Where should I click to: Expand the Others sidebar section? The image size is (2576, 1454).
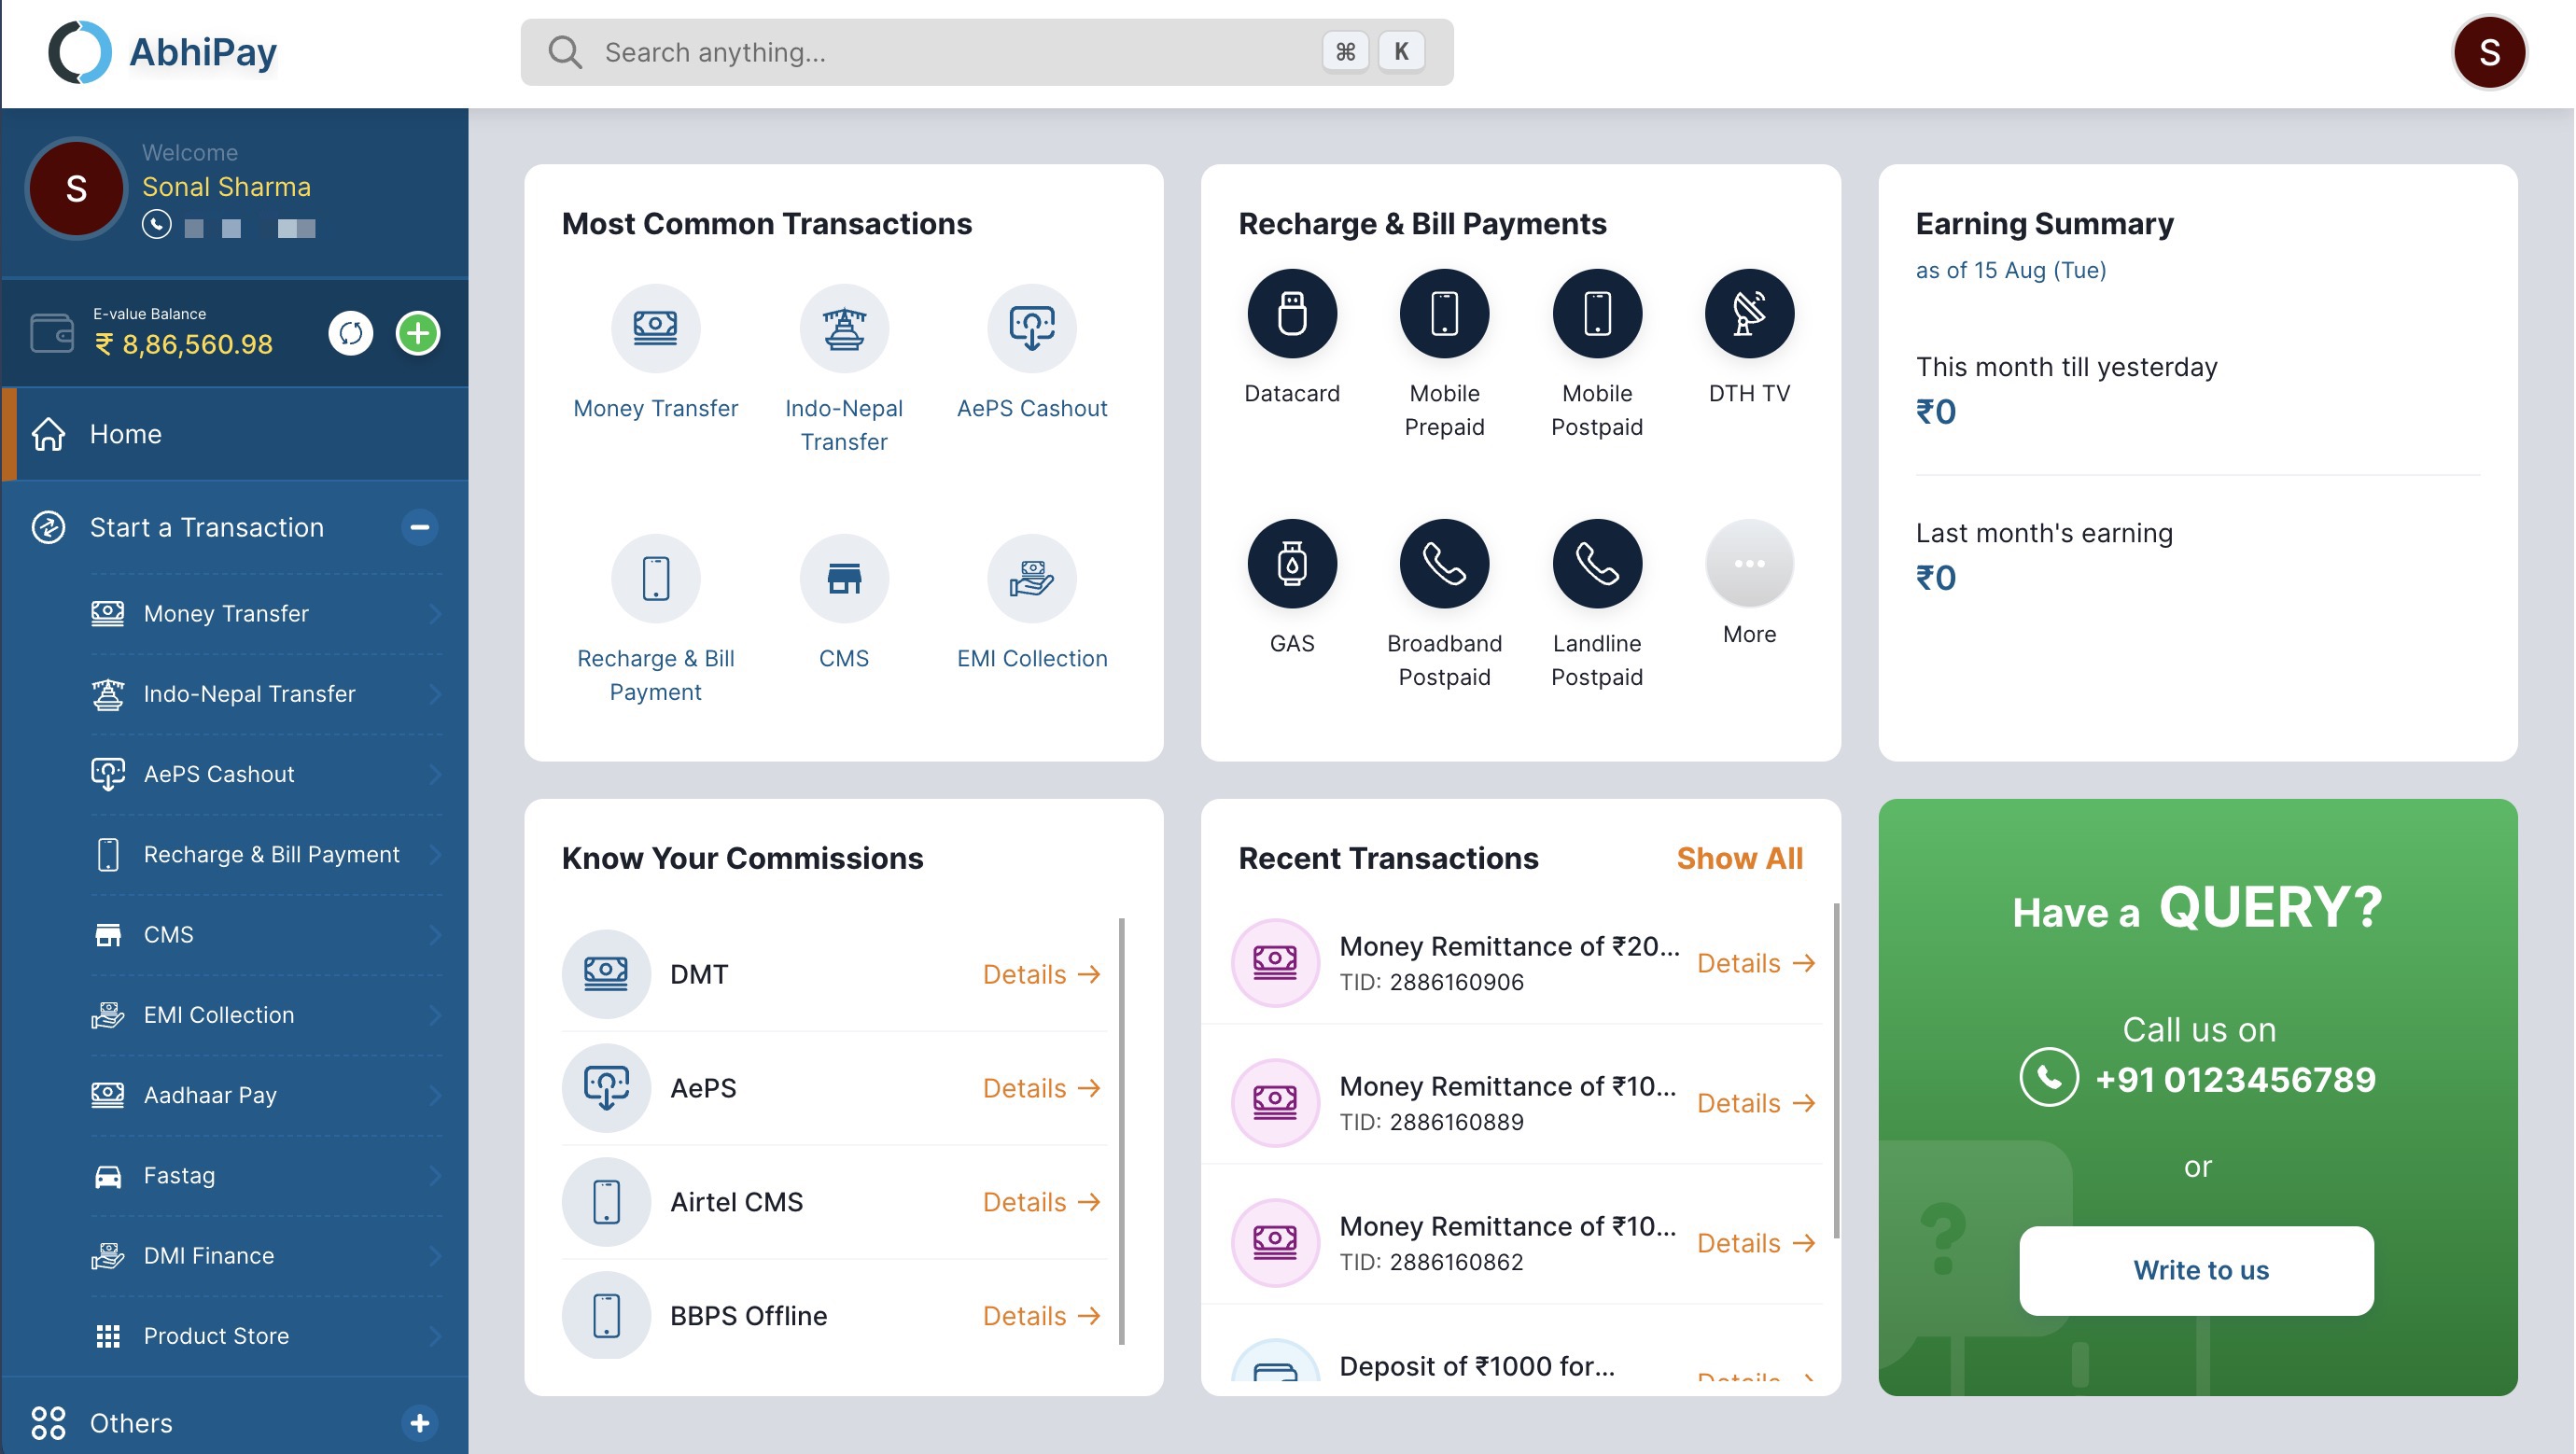(x=420, y=1422)
